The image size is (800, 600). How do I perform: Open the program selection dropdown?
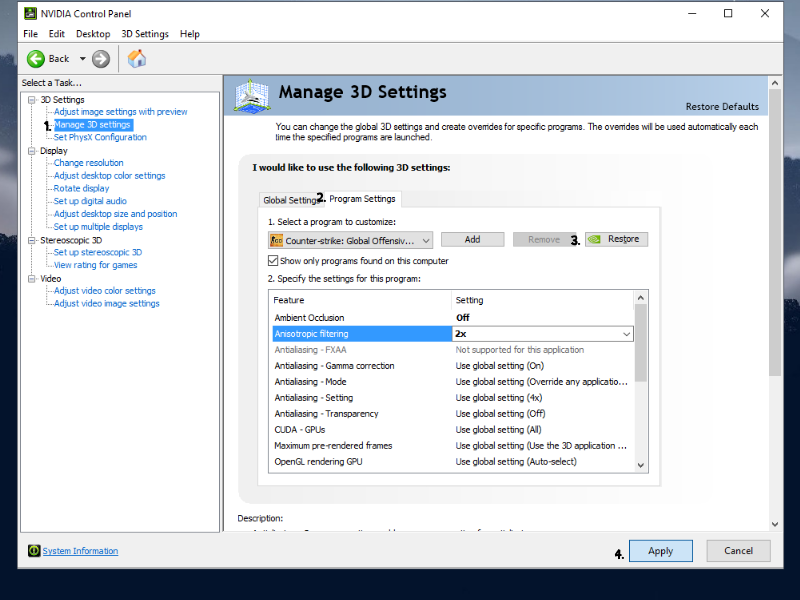pyautogui.click(x=351, y=240)
